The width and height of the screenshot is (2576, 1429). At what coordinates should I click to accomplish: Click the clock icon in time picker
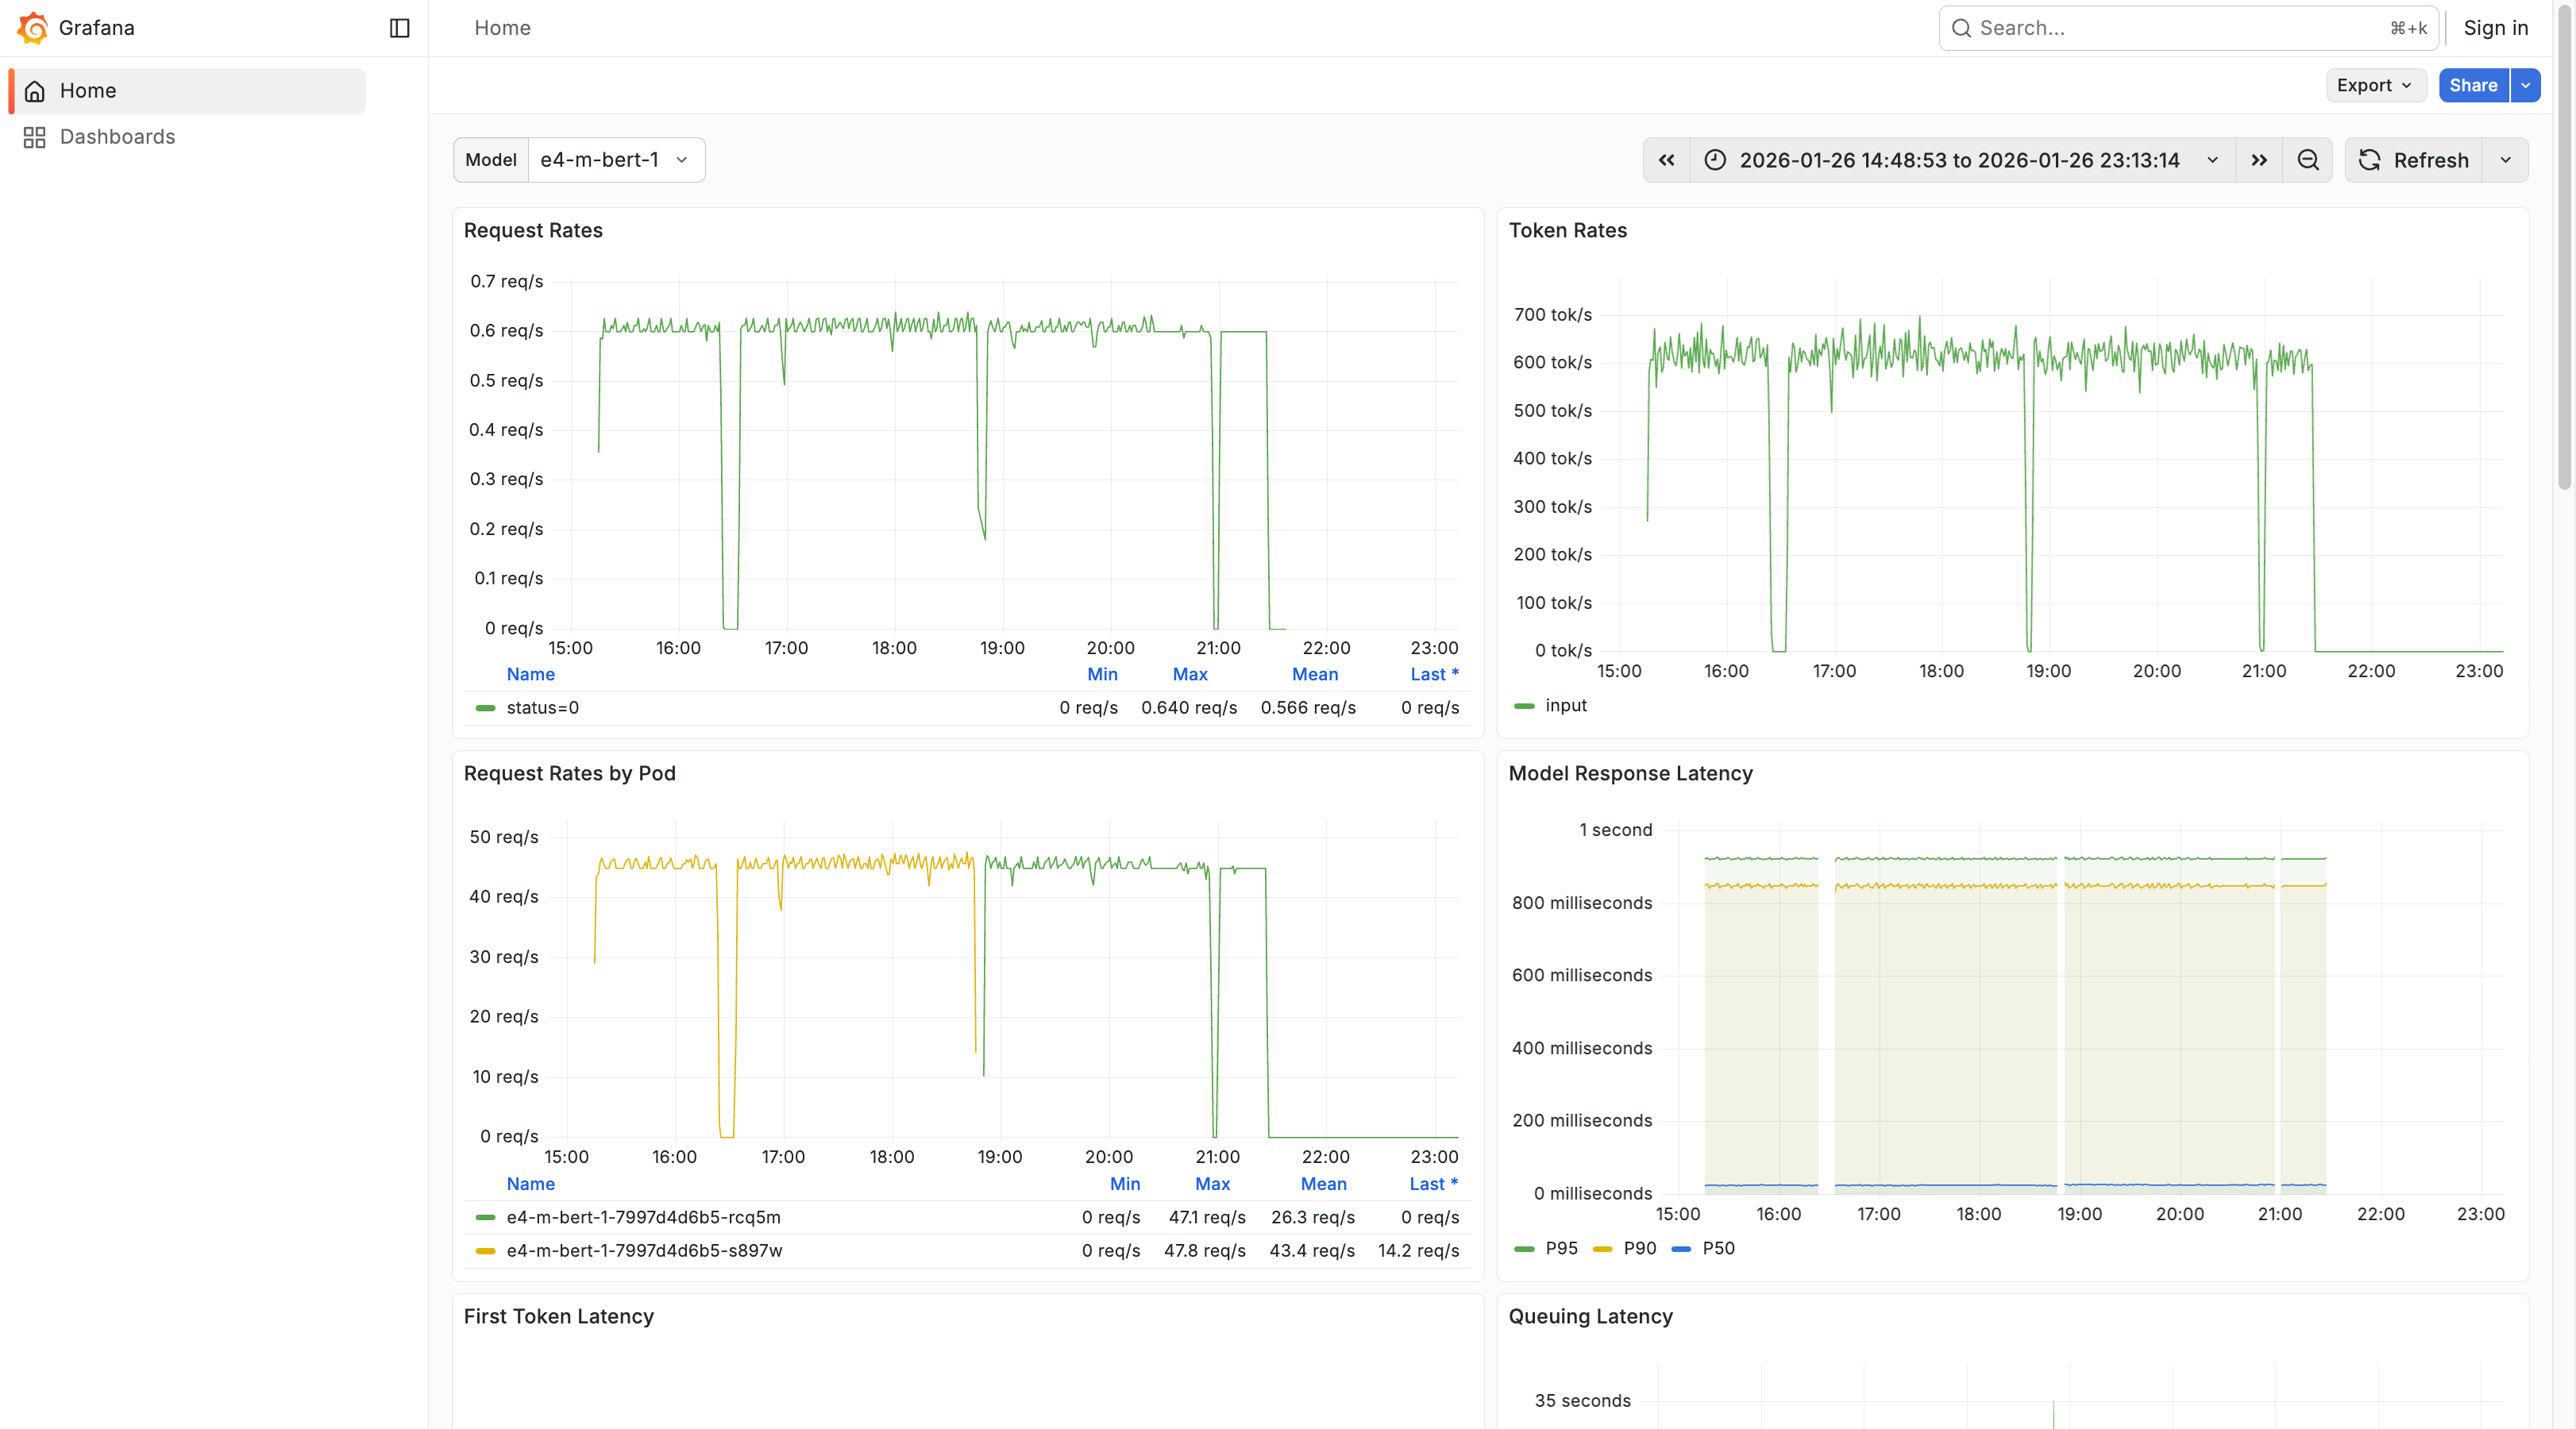pyautogui.click(x=1715, y=160)
